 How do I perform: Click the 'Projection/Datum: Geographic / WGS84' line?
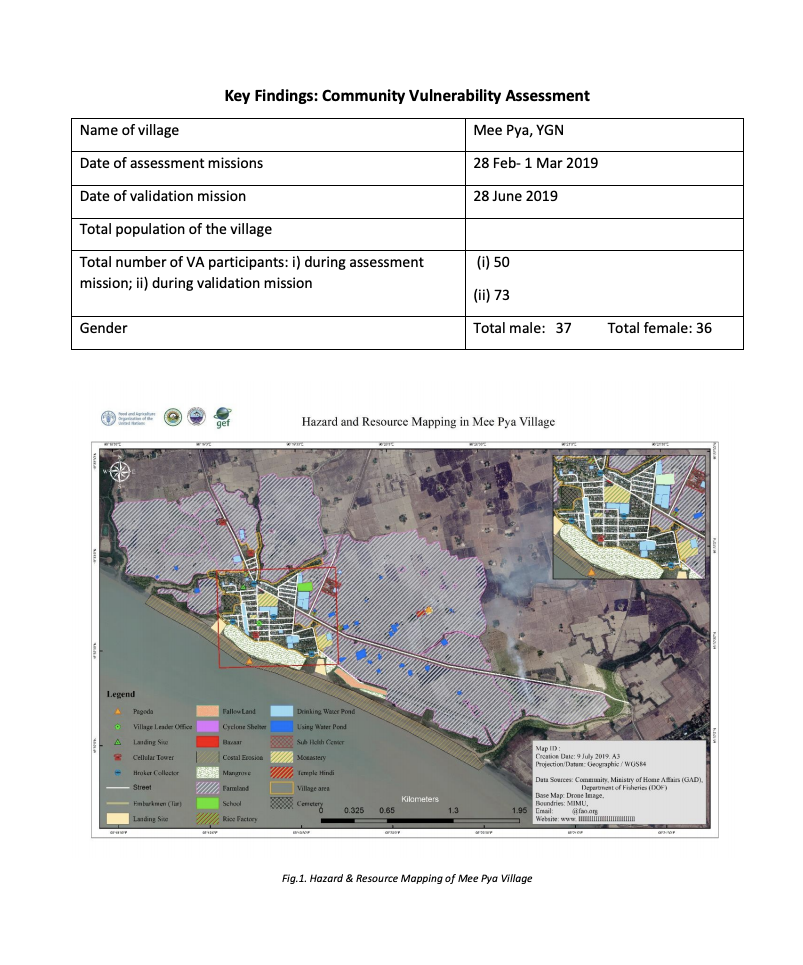591,764
